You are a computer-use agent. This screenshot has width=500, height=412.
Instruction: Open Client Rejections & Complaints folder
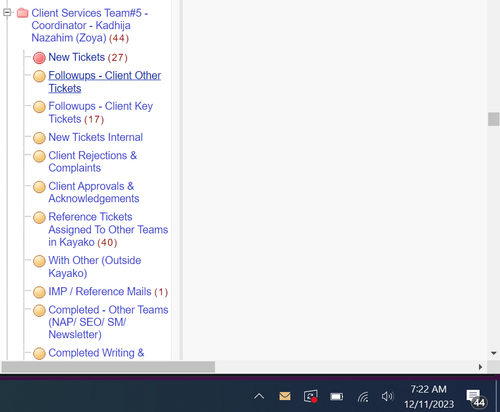coord(93,162)
